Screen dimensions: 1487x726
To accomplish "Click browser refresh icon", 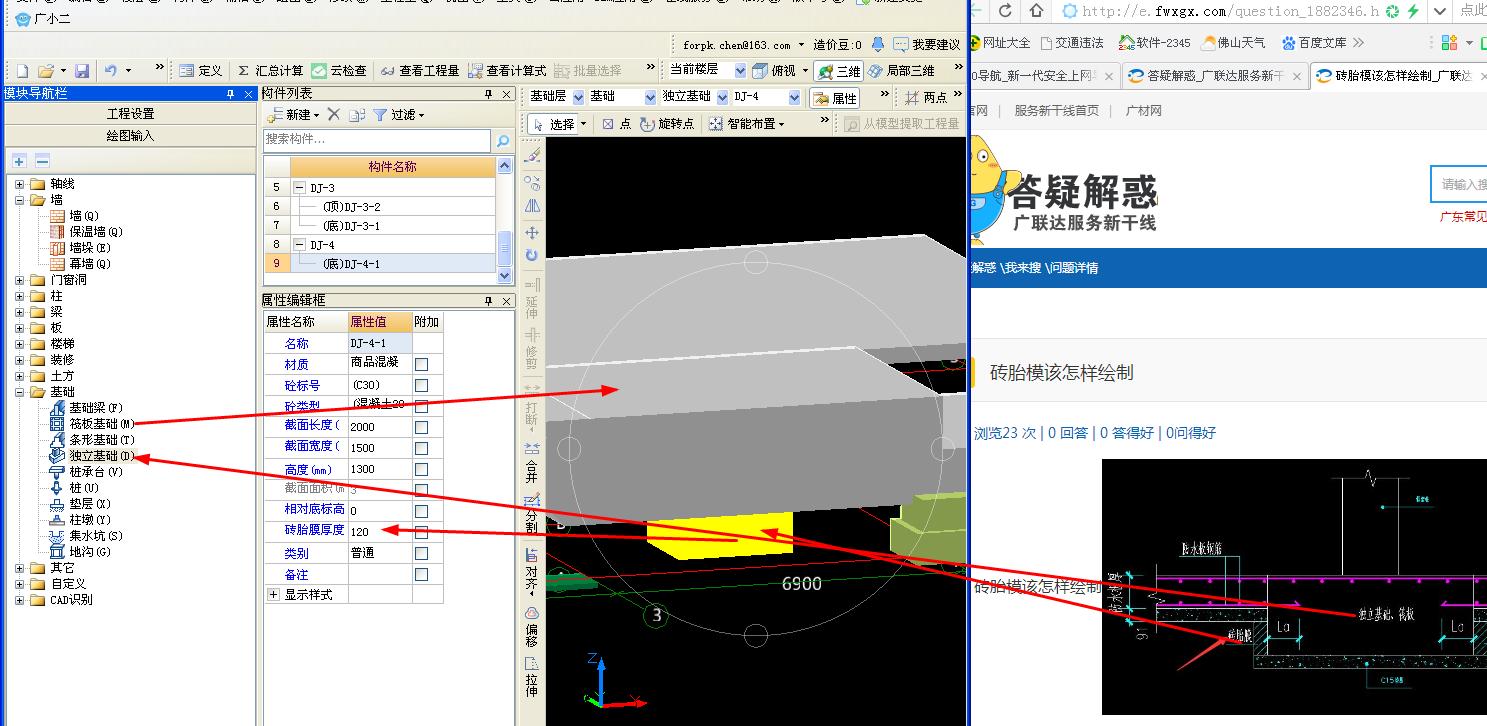I will 1005,11.
